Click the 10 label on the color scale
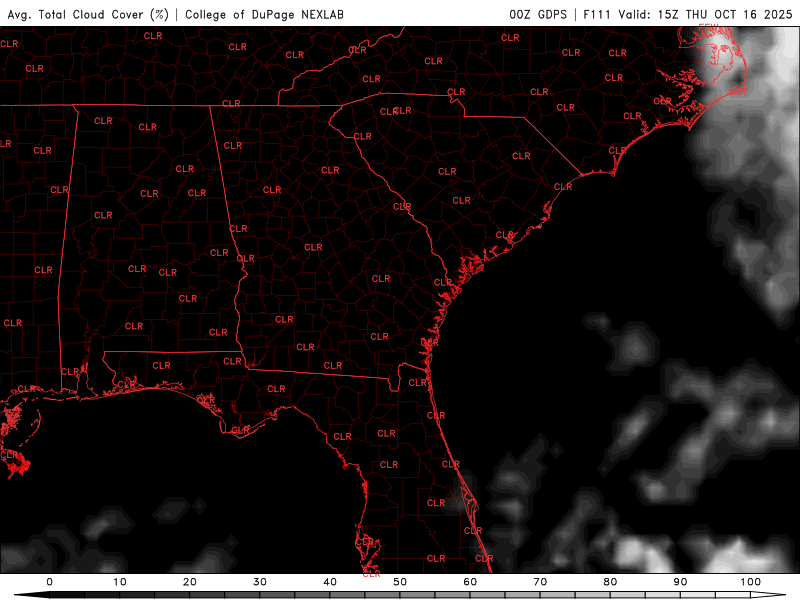800x600 pixels. [119, 582]
